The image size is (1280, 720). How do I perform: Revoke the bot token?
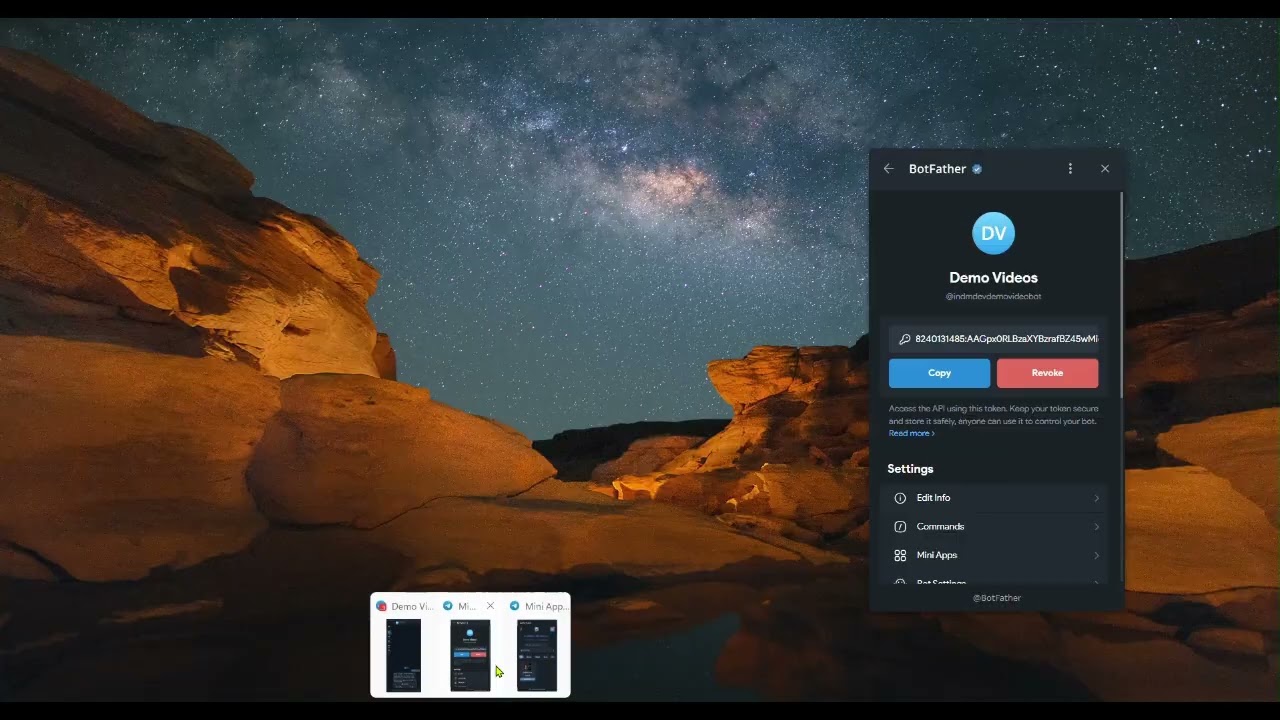(x=1047, y=373)
